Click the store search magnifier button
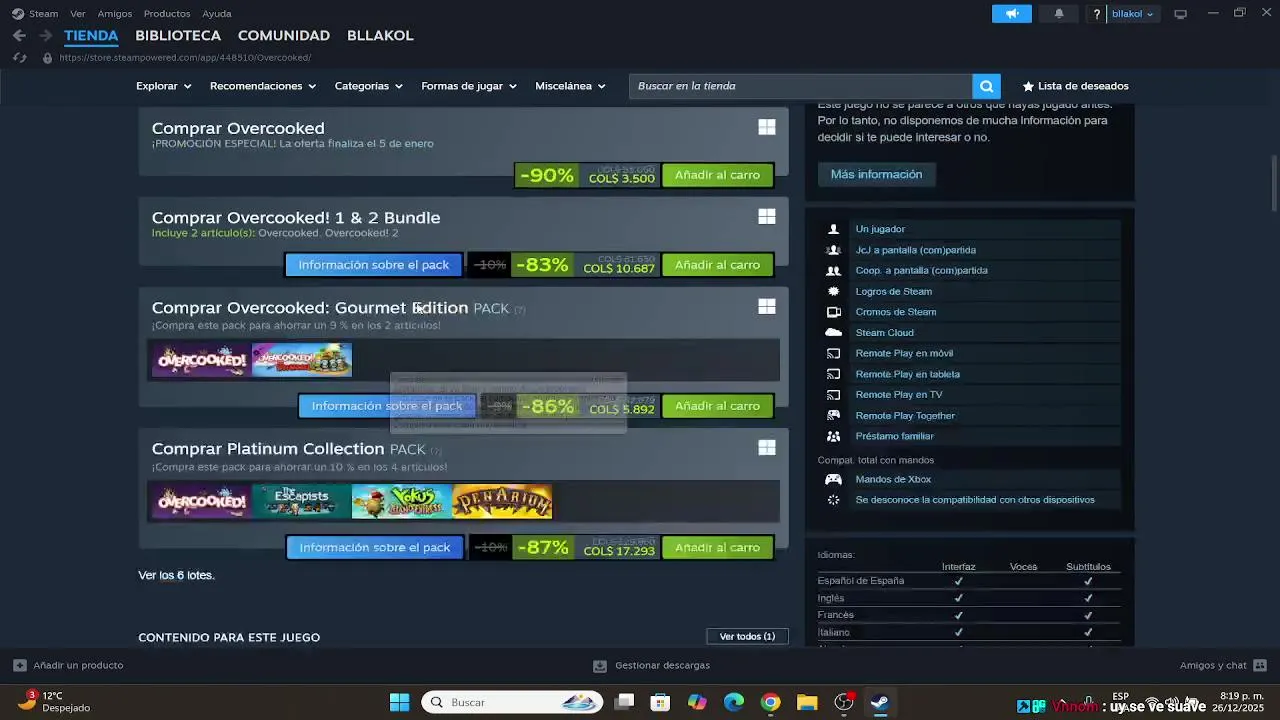Screen dimensions: 1280x720 click(986, 86)
